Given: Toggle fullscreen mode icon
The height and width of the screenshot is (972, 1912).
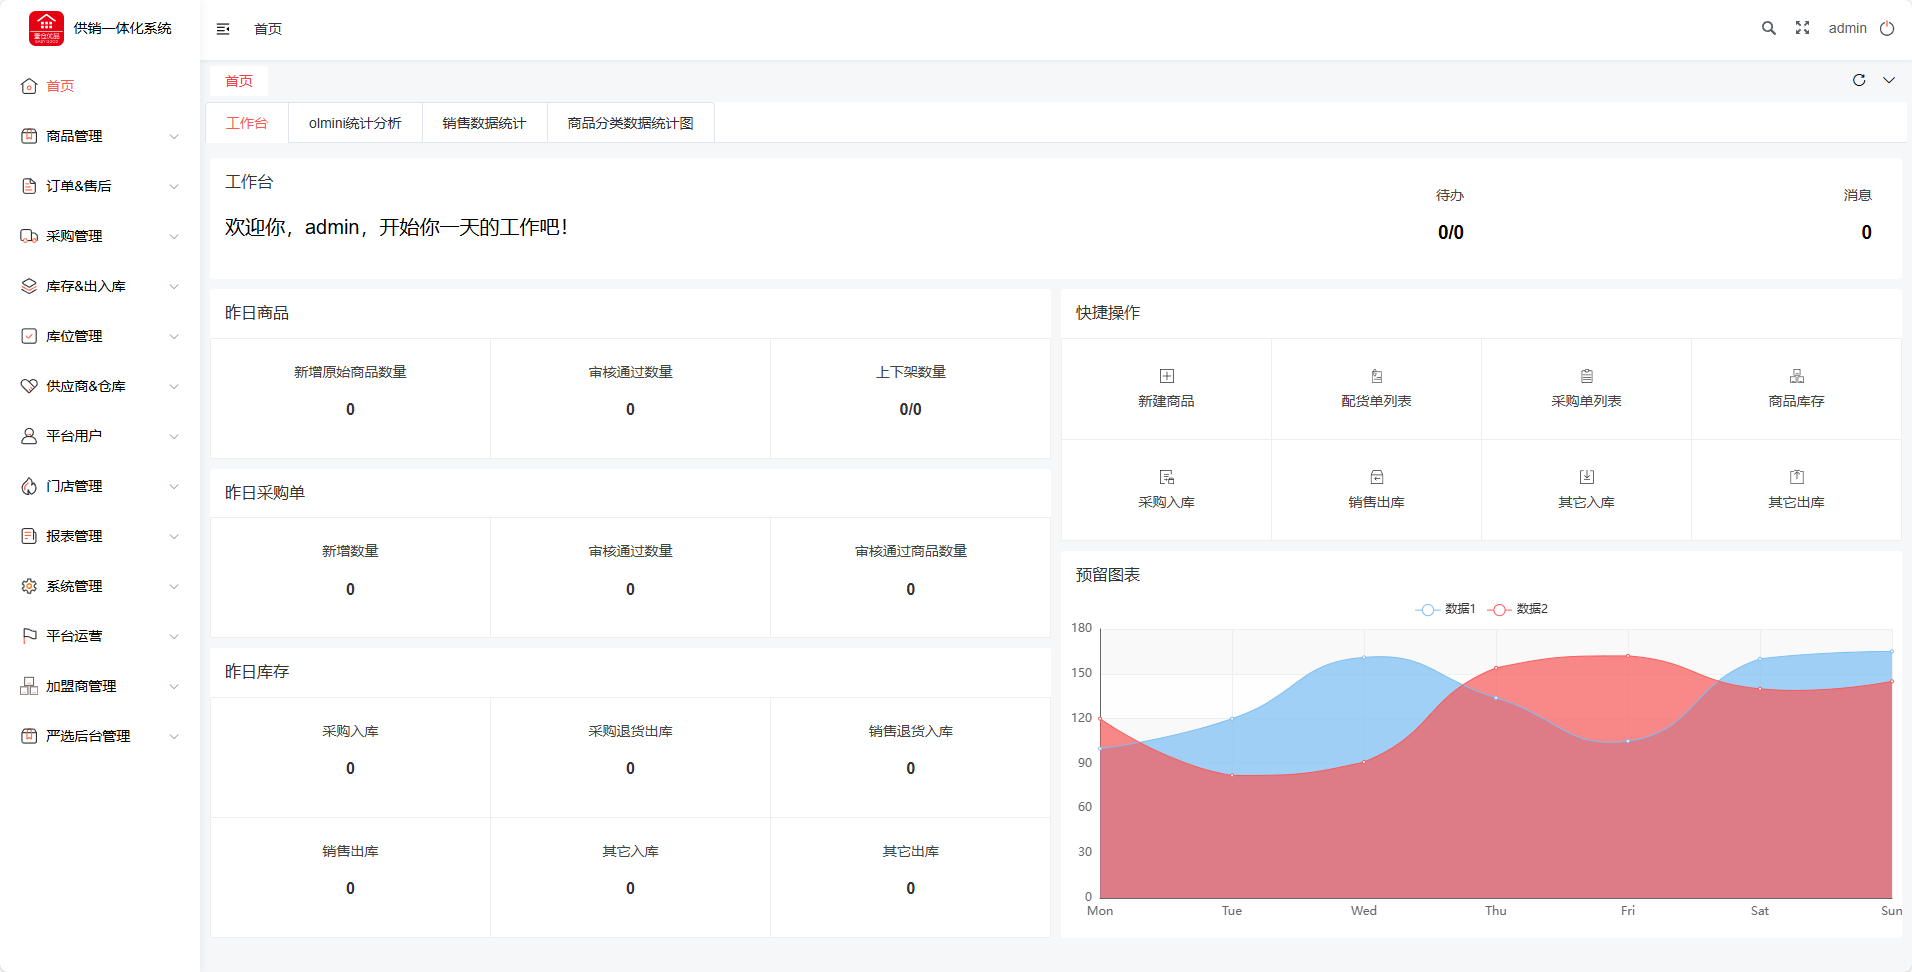Looking at the screenshot, I should pos(1802,28).
